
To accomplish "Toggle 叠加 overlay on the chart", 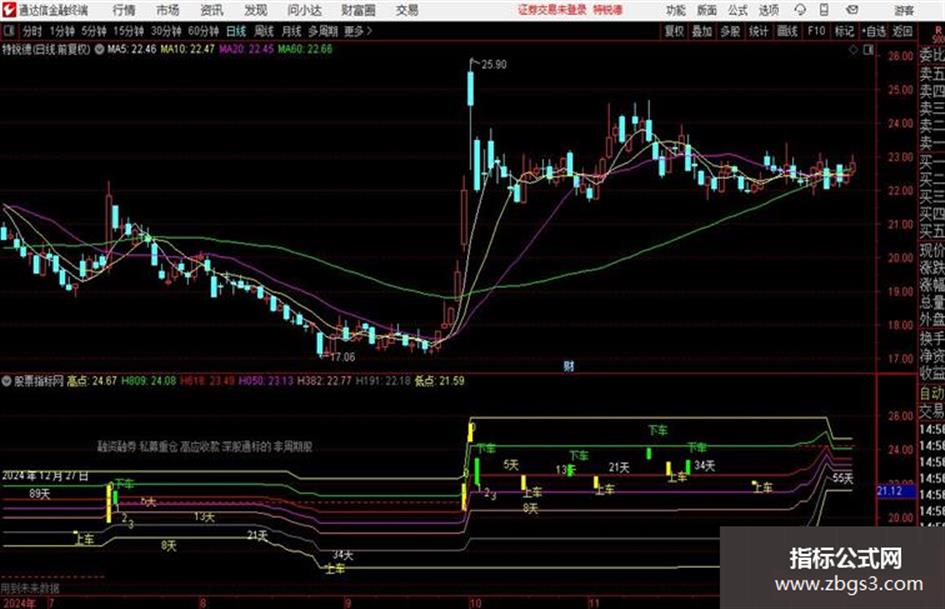I will (702, 31).
